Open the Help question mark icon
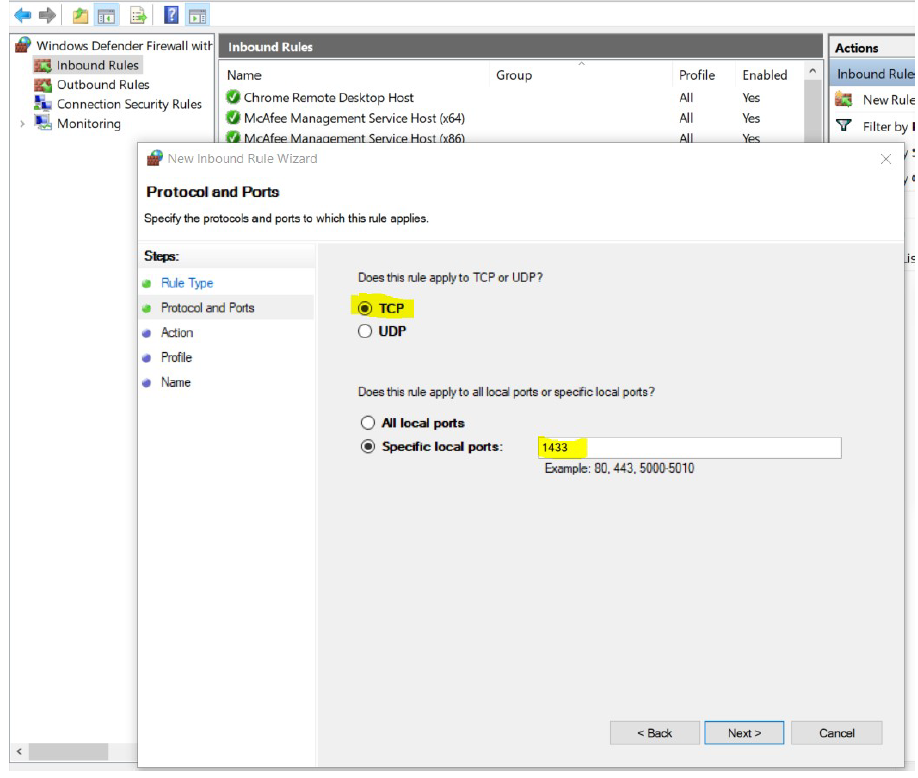918x778 pixels. (x=171, y=15)
